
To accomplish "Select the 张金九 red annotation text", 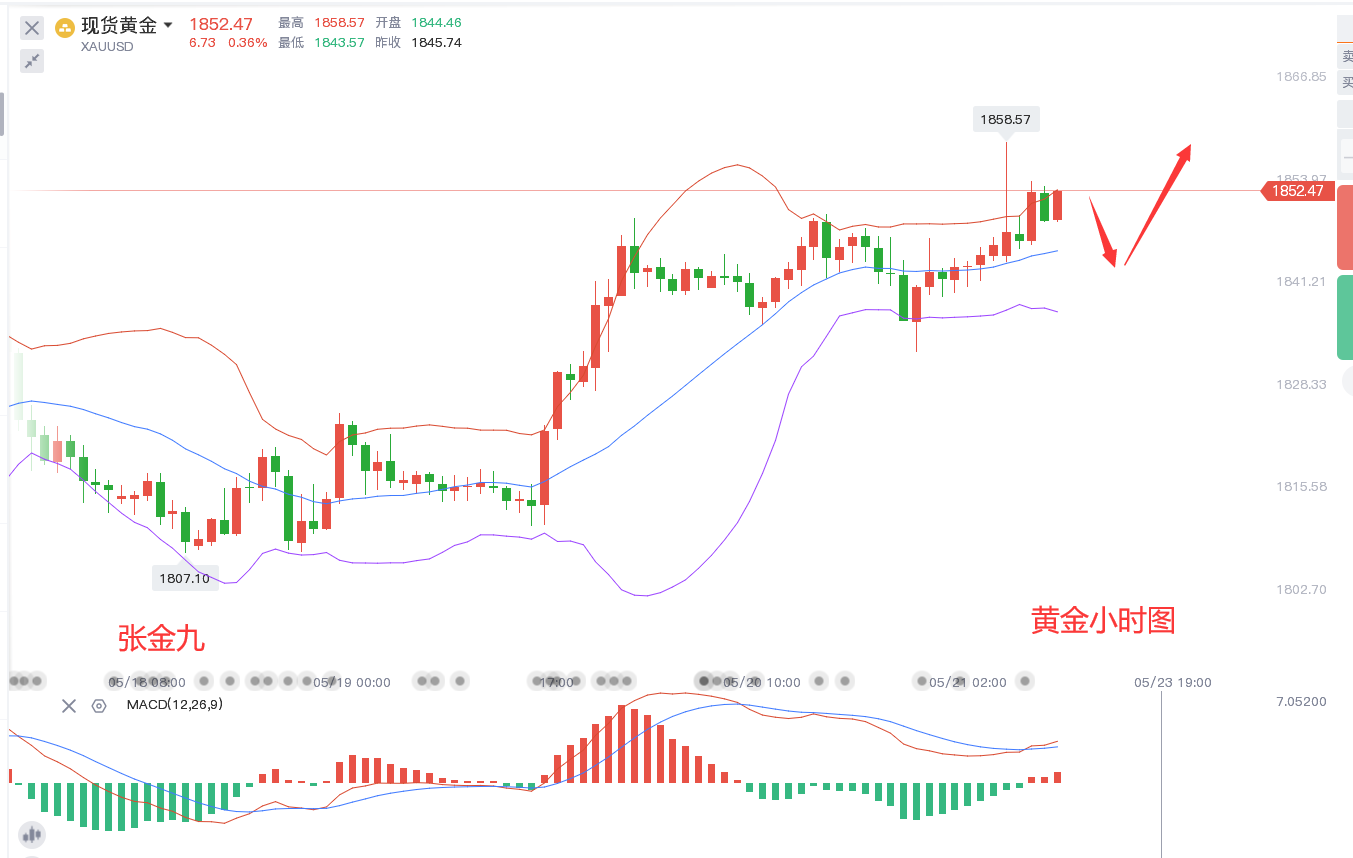I will (161, 638).
